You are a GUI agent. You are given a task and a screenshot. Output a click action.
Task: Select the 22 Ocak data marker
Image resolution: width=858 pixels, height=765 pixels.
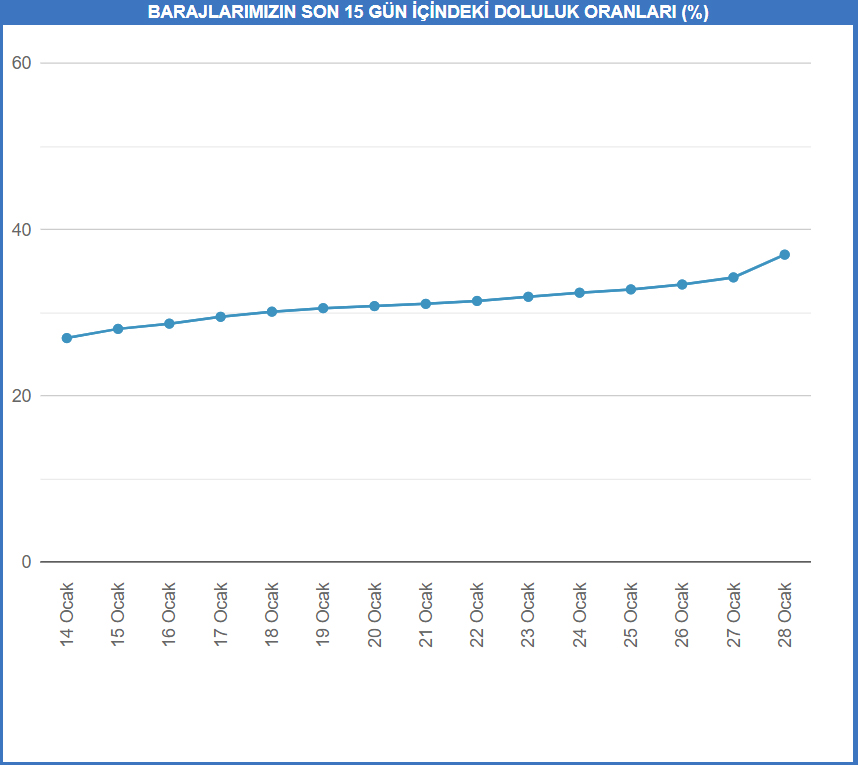(x=477, y=301)
